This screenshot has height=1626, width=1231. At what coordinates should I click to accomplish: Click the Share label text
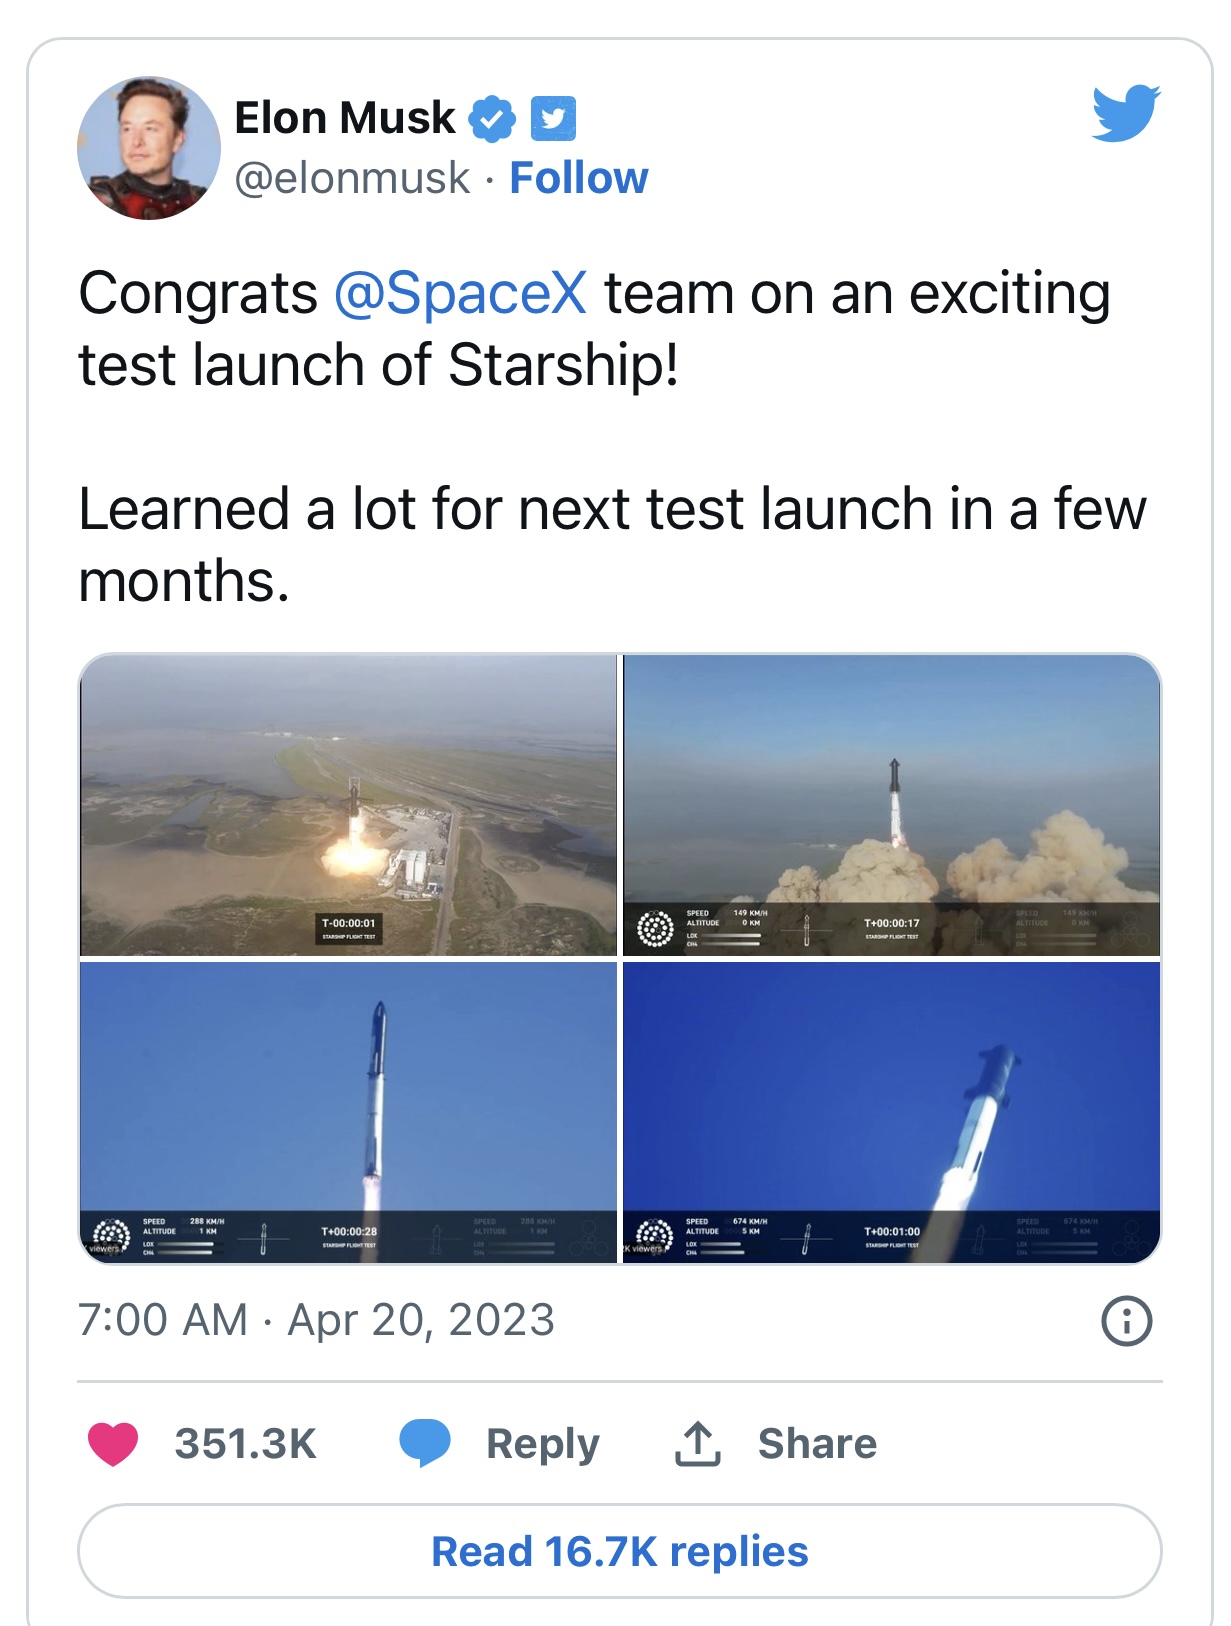tap(817, 1444)
